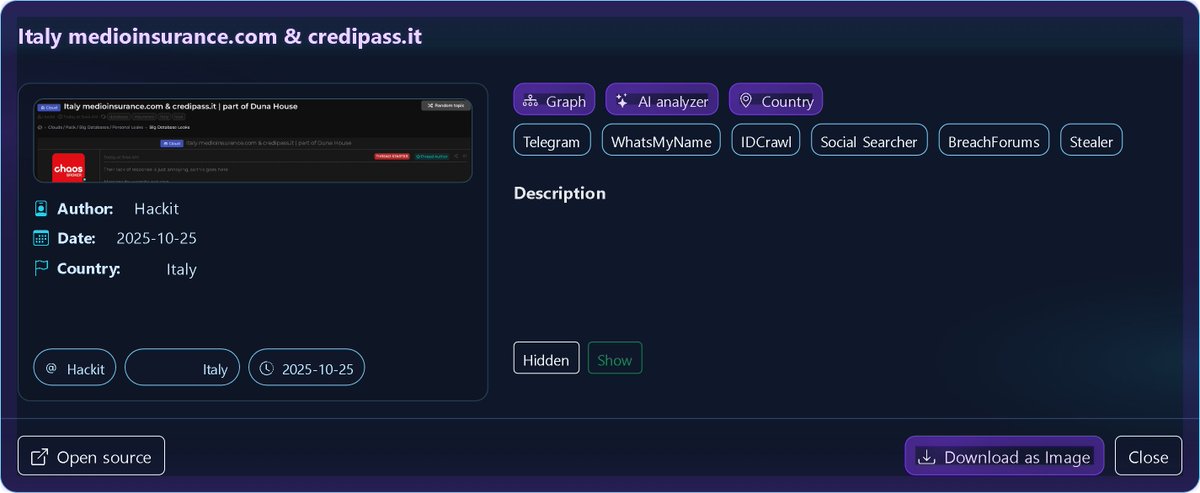Click the author person icon
Image resolution: width=1200 pixels, height=493 pixels.
[41, 209]
